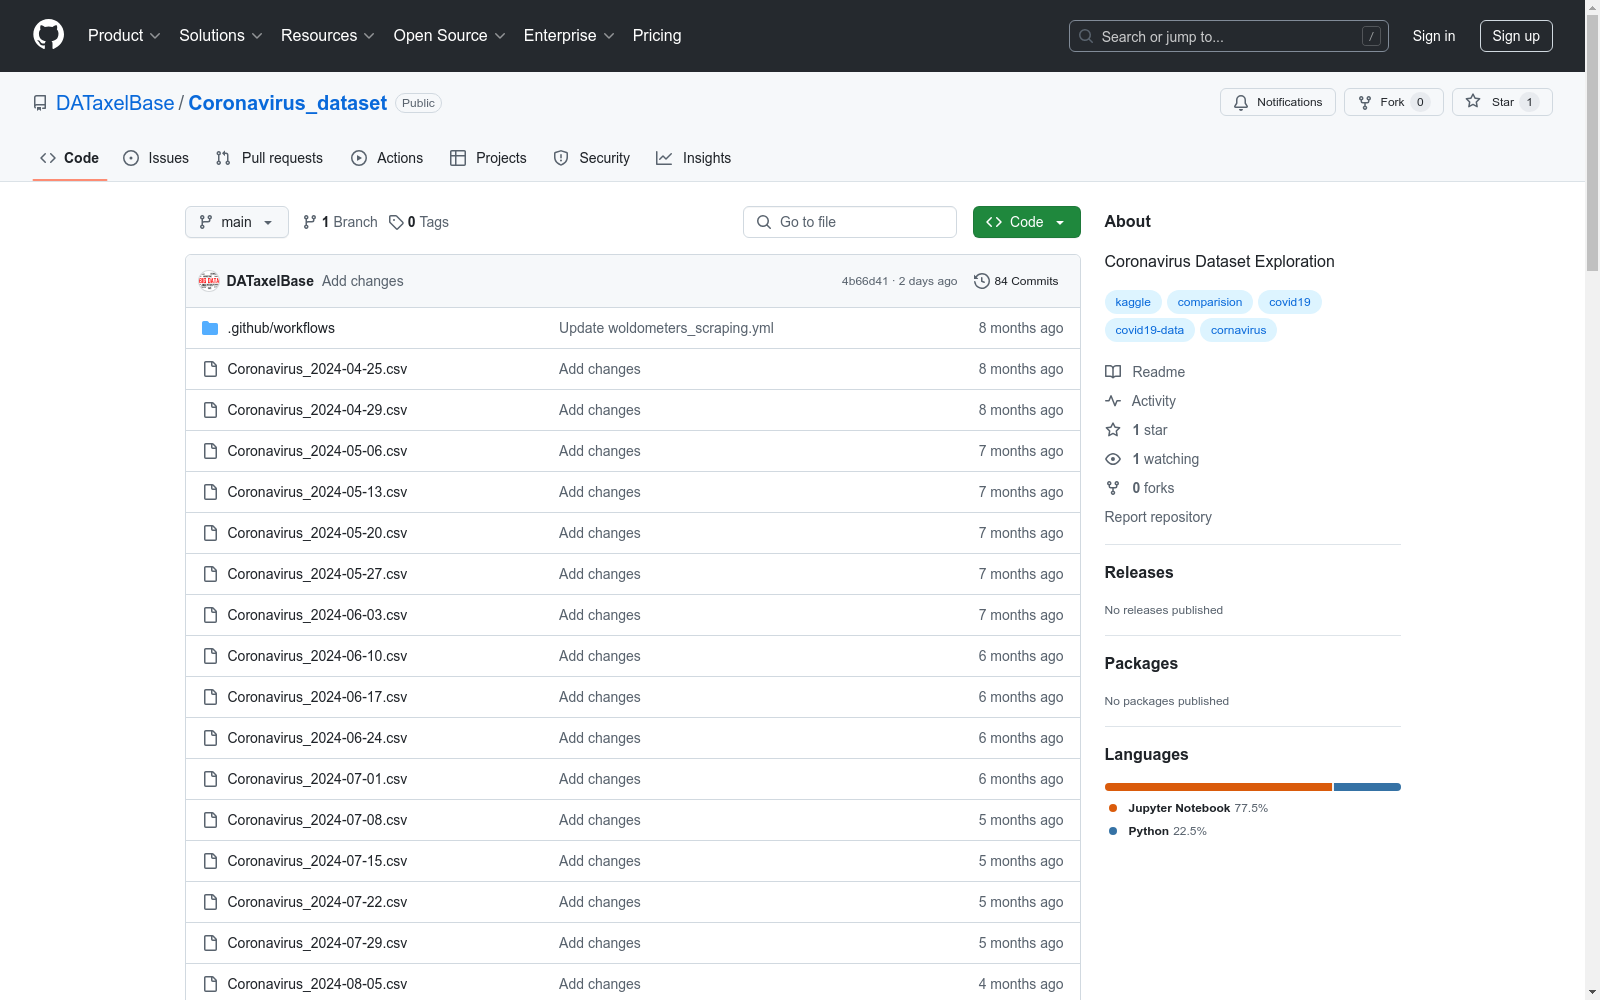1600x1000 pixels.
Task: Click the Jupyter Notebook orange language bar
Action: tap(1218, 787)
